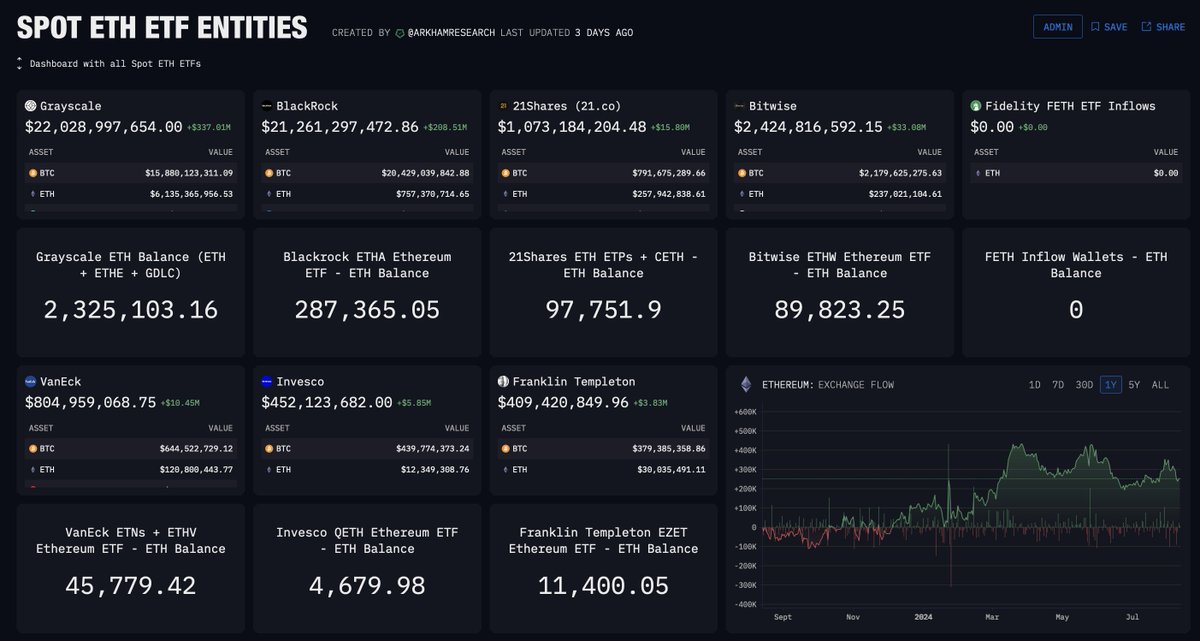1200x641 pixels.
Task: Click the BTC coin icon in Grayscale card
Action: coord(33,172)
